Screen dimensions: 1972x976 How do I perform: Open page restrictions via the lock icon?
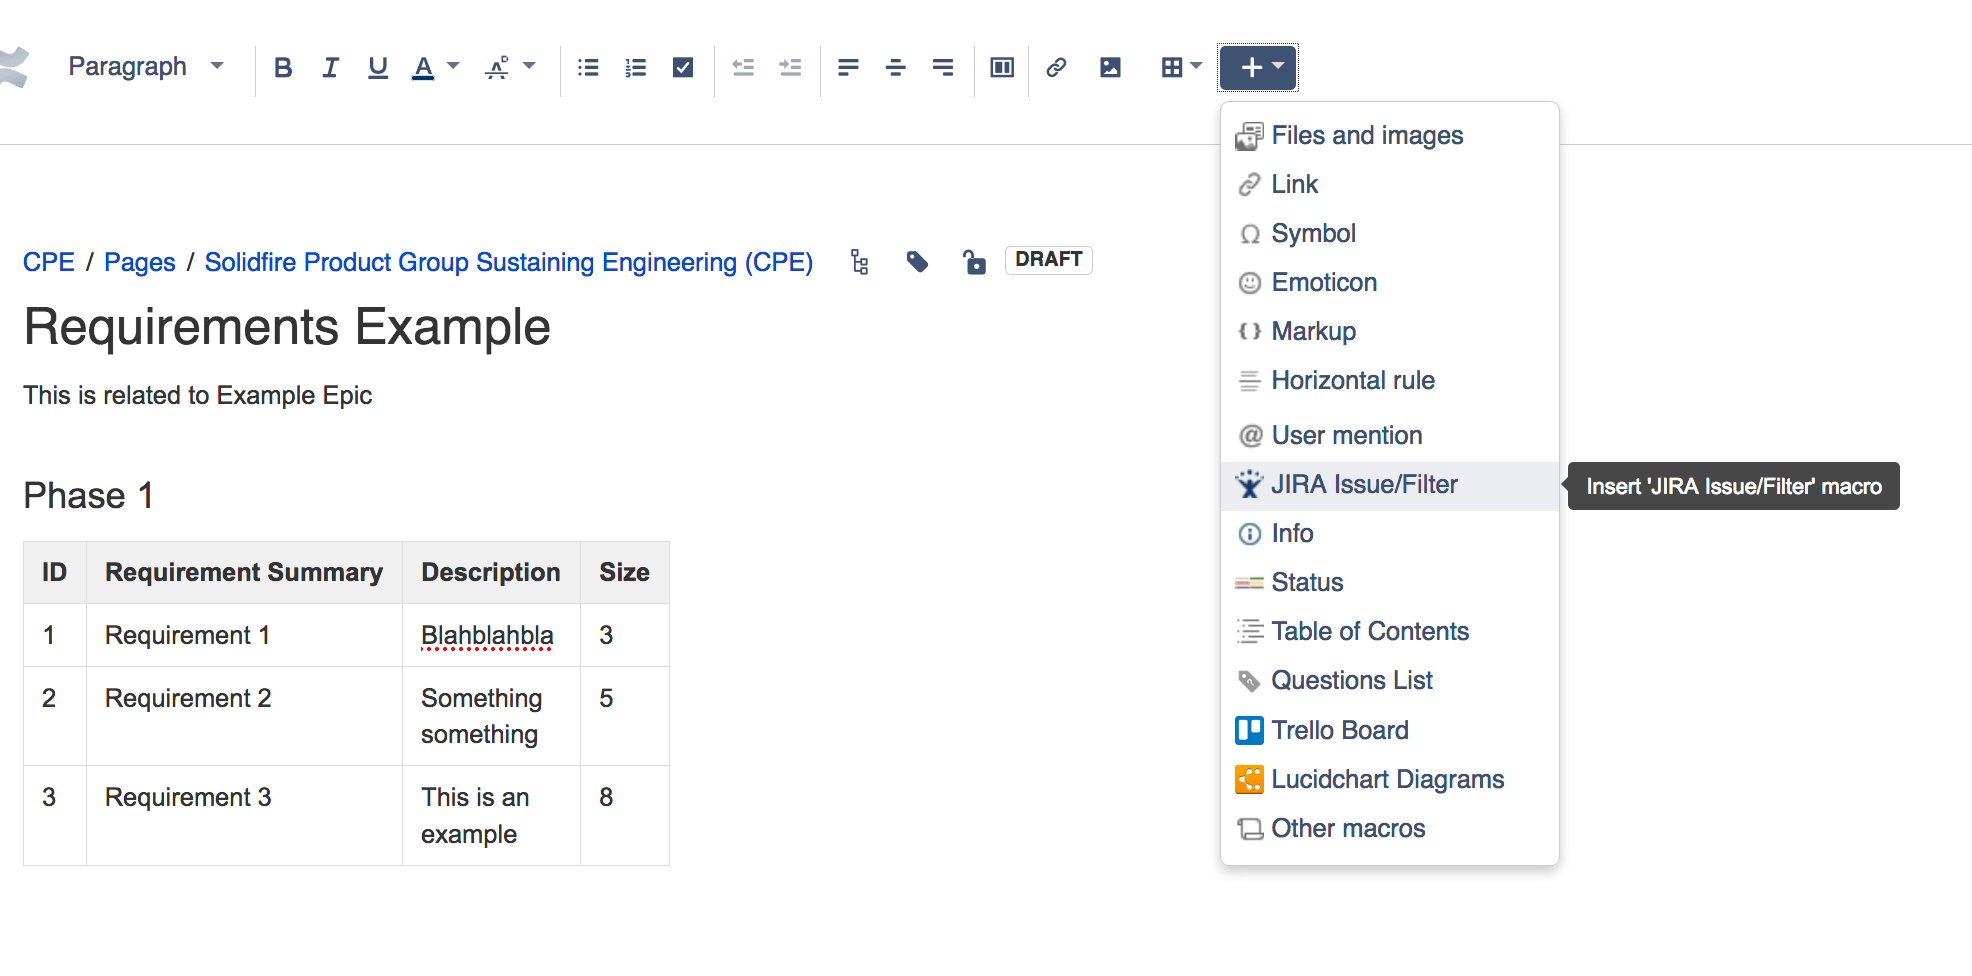[x=974, y=261]
